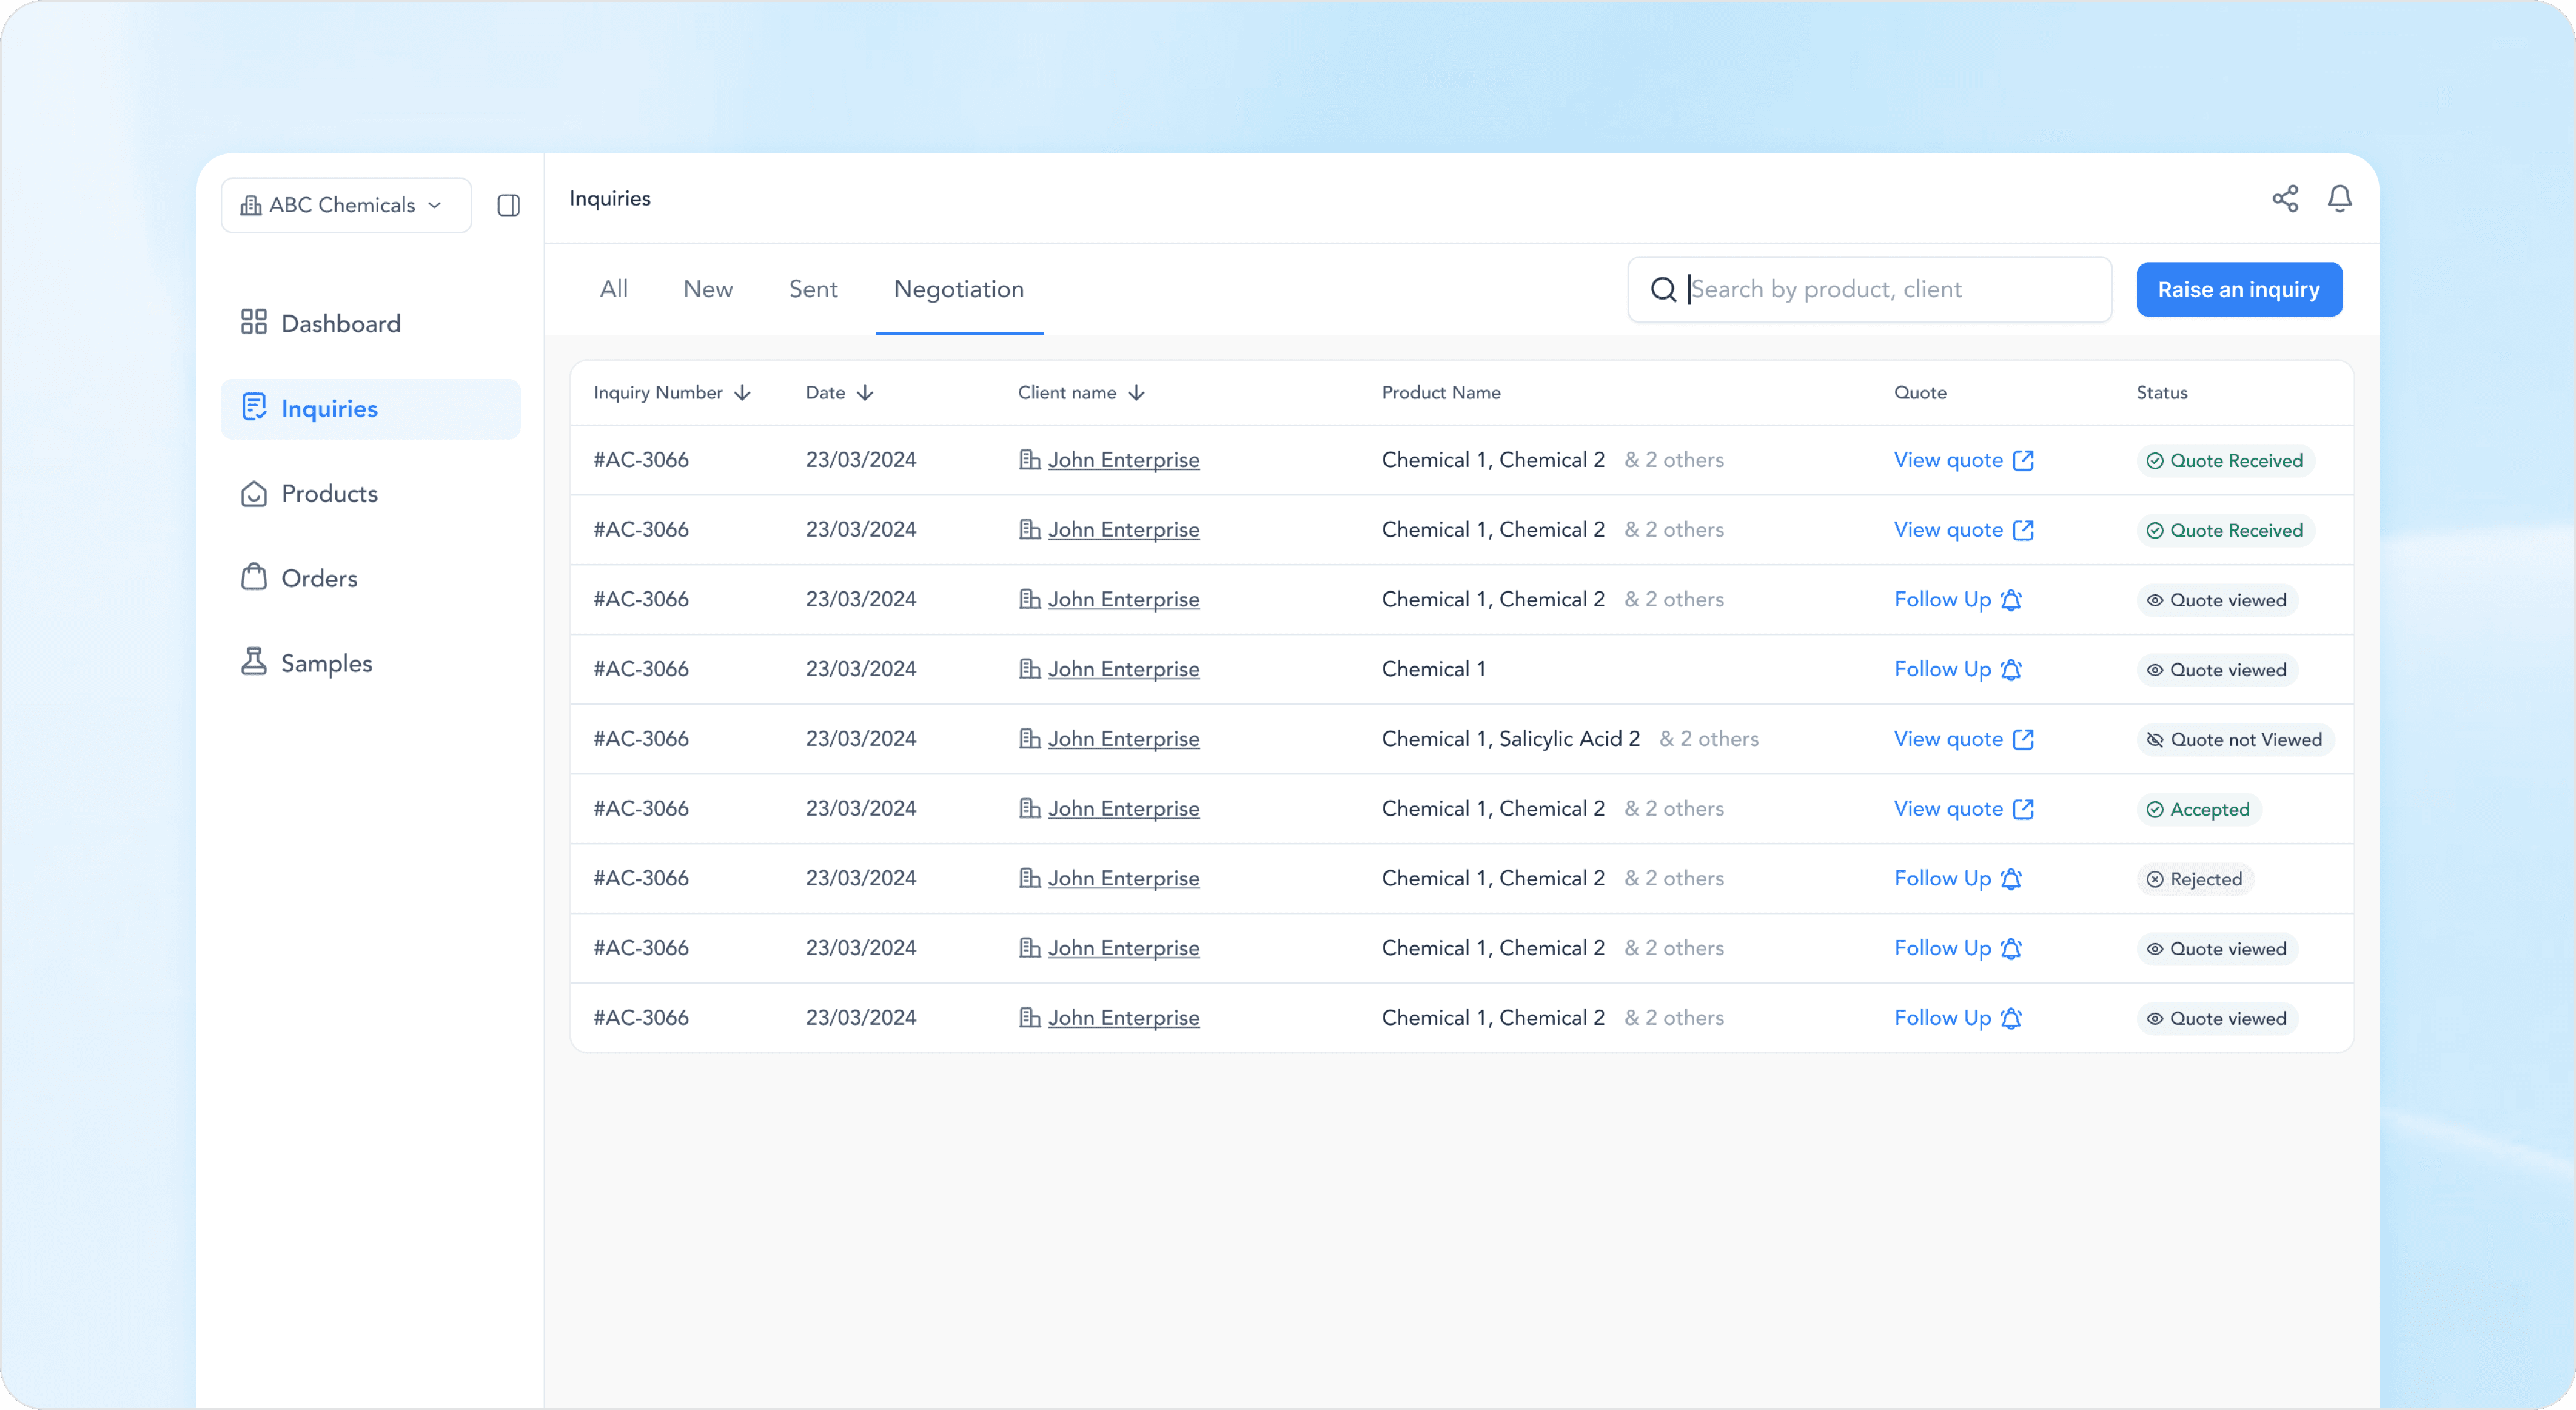Viewport: 2576px width, 1410px height.
Task: Sort by Inquiry Number column arrow
Action: (x=742, y=393)
